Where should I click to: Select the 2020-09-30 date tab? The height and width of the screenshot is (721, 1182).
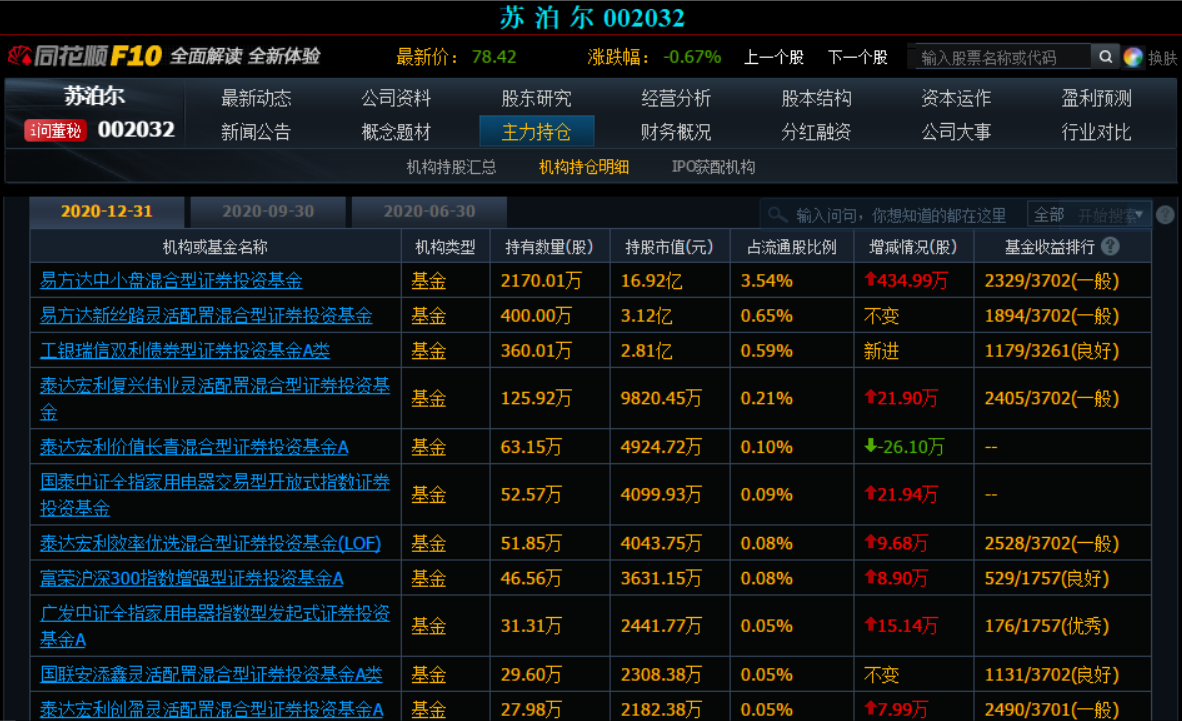click(x=268, y=212)
